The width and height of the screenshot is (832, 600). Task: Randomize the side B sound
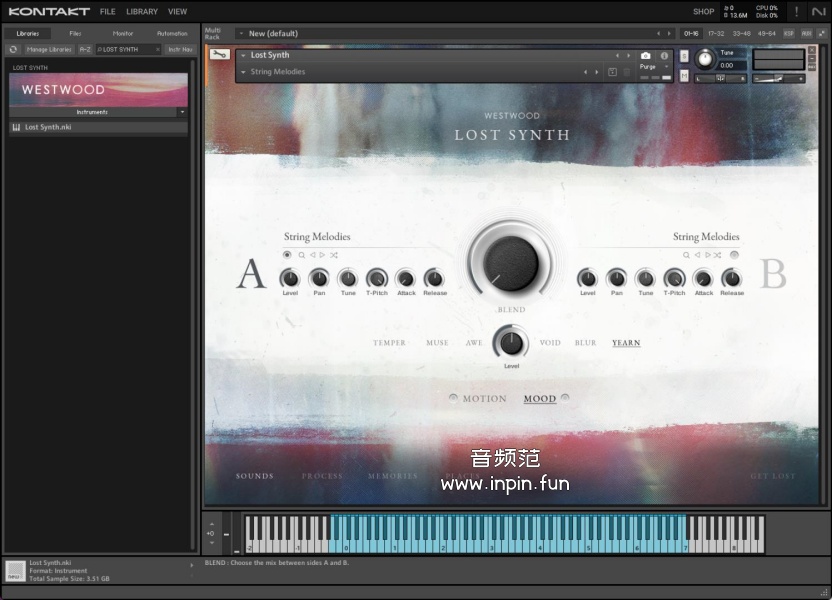pyautogui.click(x=717, y=255)
